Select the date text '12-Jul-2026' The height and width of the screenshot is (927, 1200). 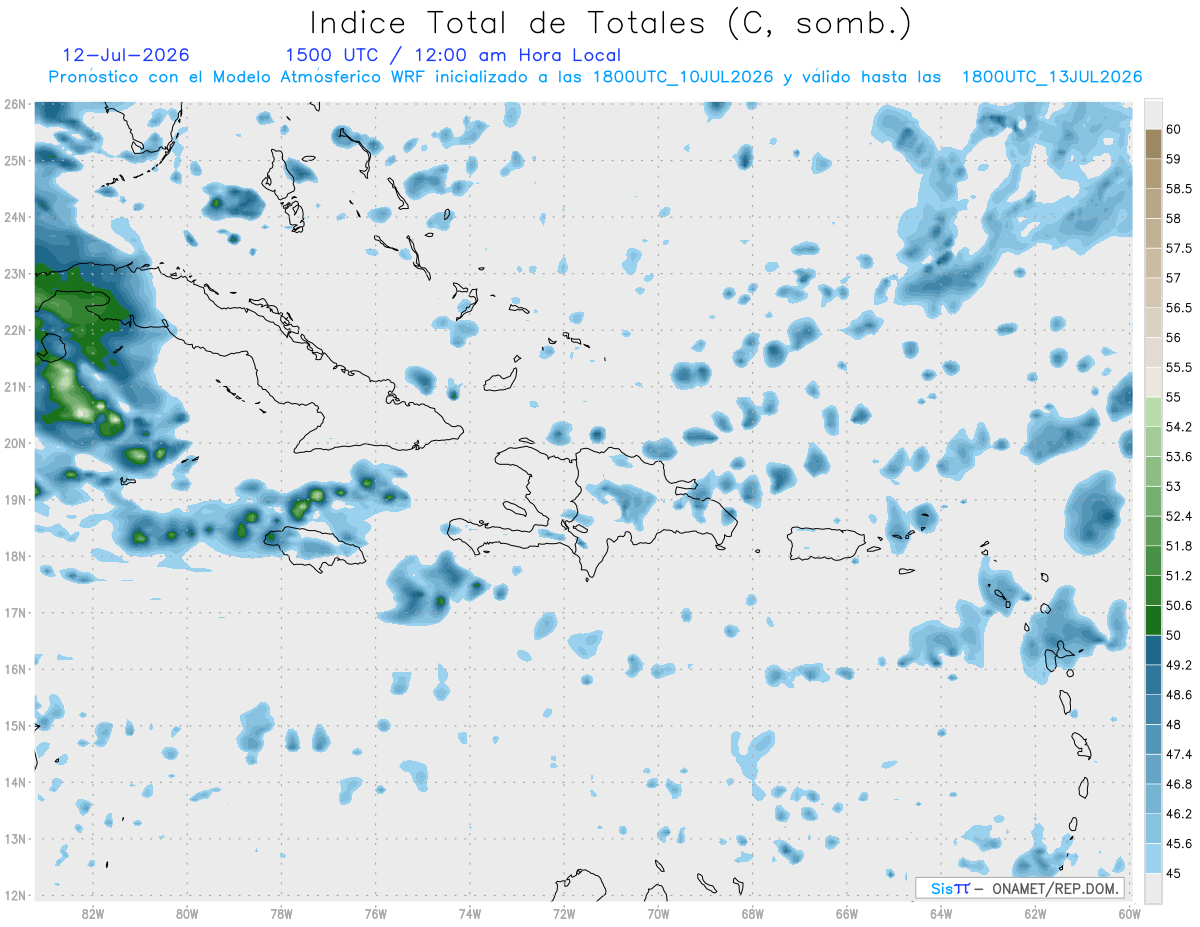[125, 55]
